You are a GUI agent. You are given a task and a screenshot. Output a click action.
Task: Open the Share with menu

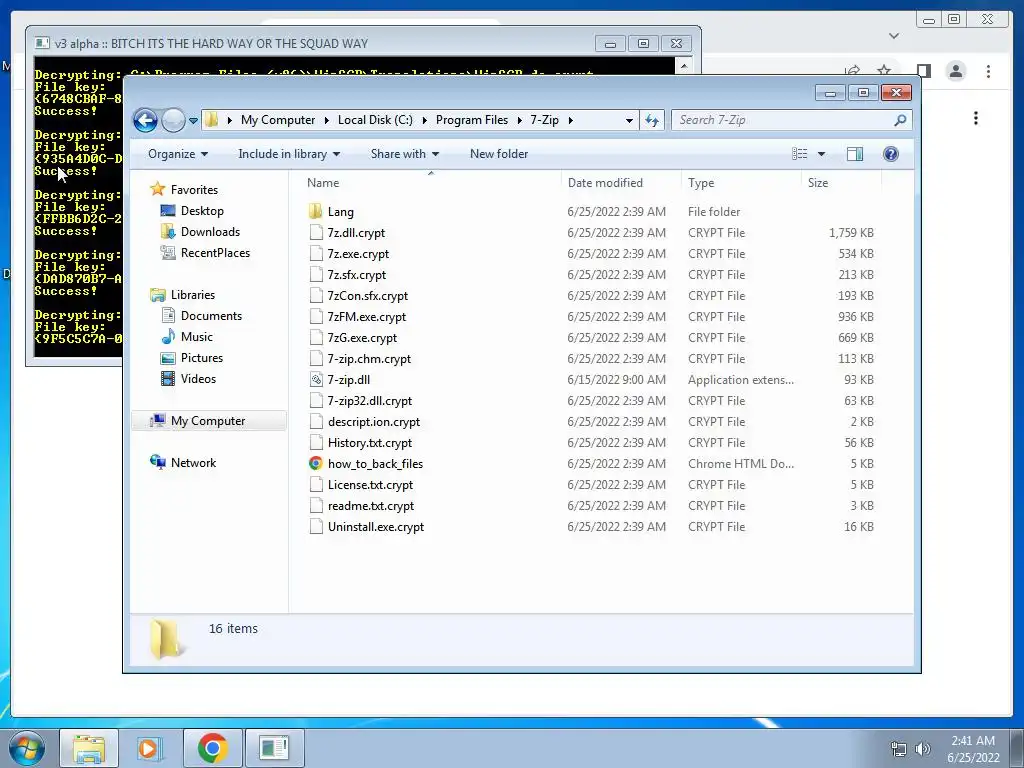[x=405, y=154]
